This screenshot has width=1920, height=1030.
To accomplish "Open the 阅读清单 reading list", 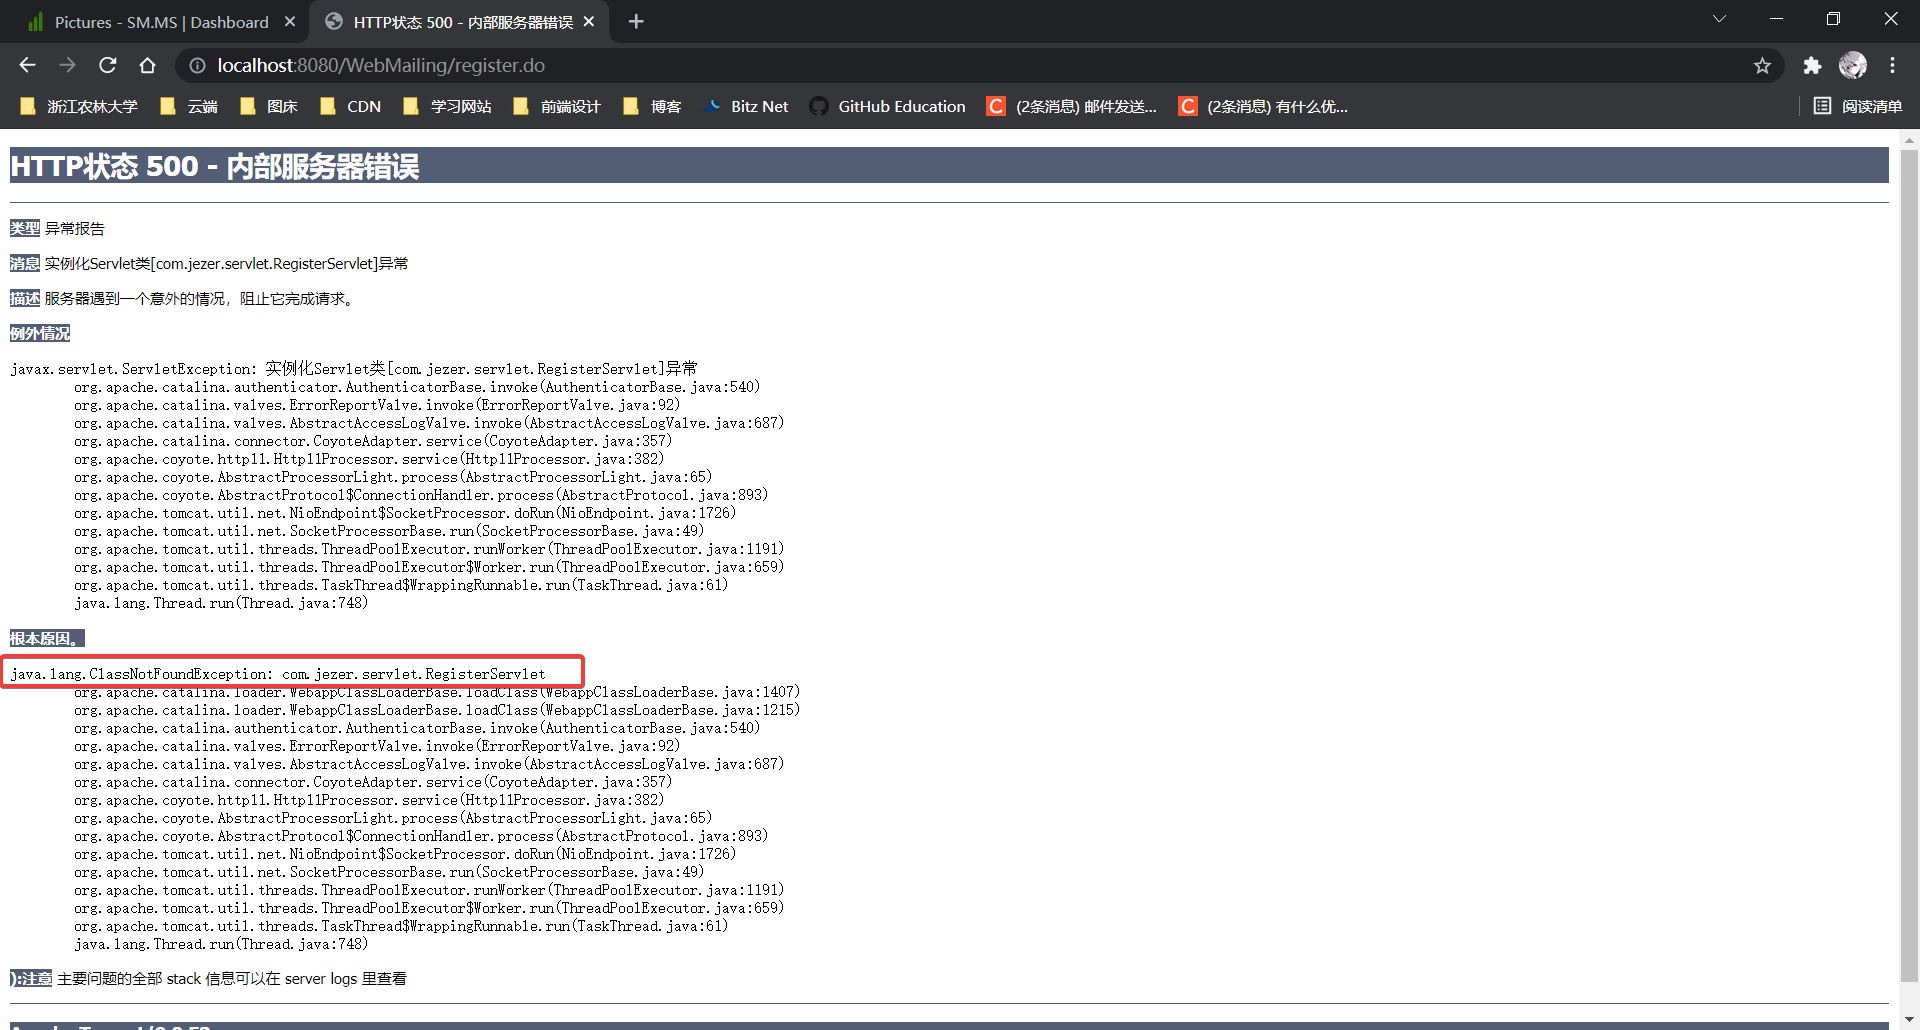I will coord(1858,106).
